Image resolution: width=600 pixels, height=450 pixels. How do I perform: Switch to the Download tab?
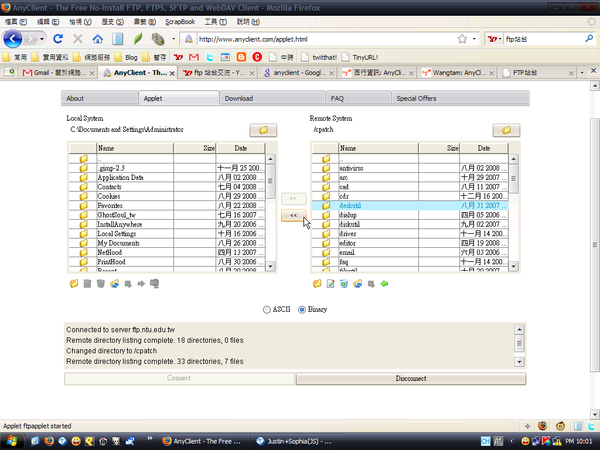tap(272, 98)
